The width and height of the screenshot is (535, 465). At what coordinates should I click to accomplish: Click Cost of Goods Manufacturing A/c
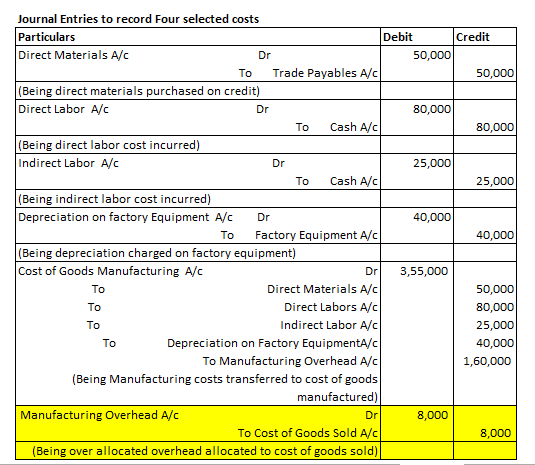click(110, 271)
